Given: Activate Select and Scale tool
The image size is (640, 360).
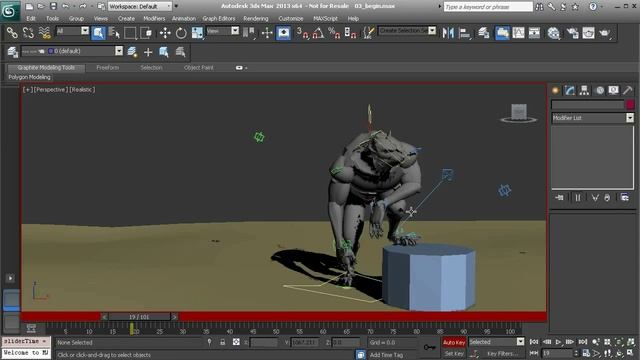Looking at the screenshot, I should 197,33.
